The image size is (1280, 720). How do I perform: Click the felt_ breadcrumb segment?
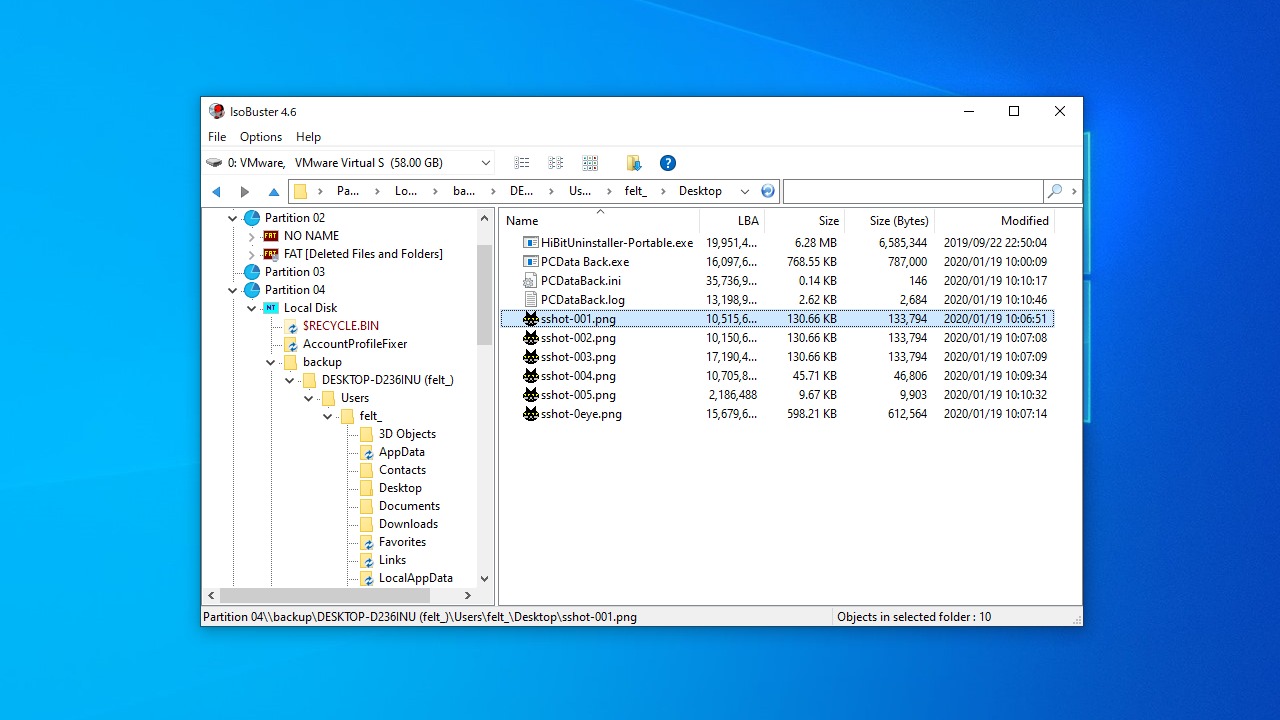point(636,191)
